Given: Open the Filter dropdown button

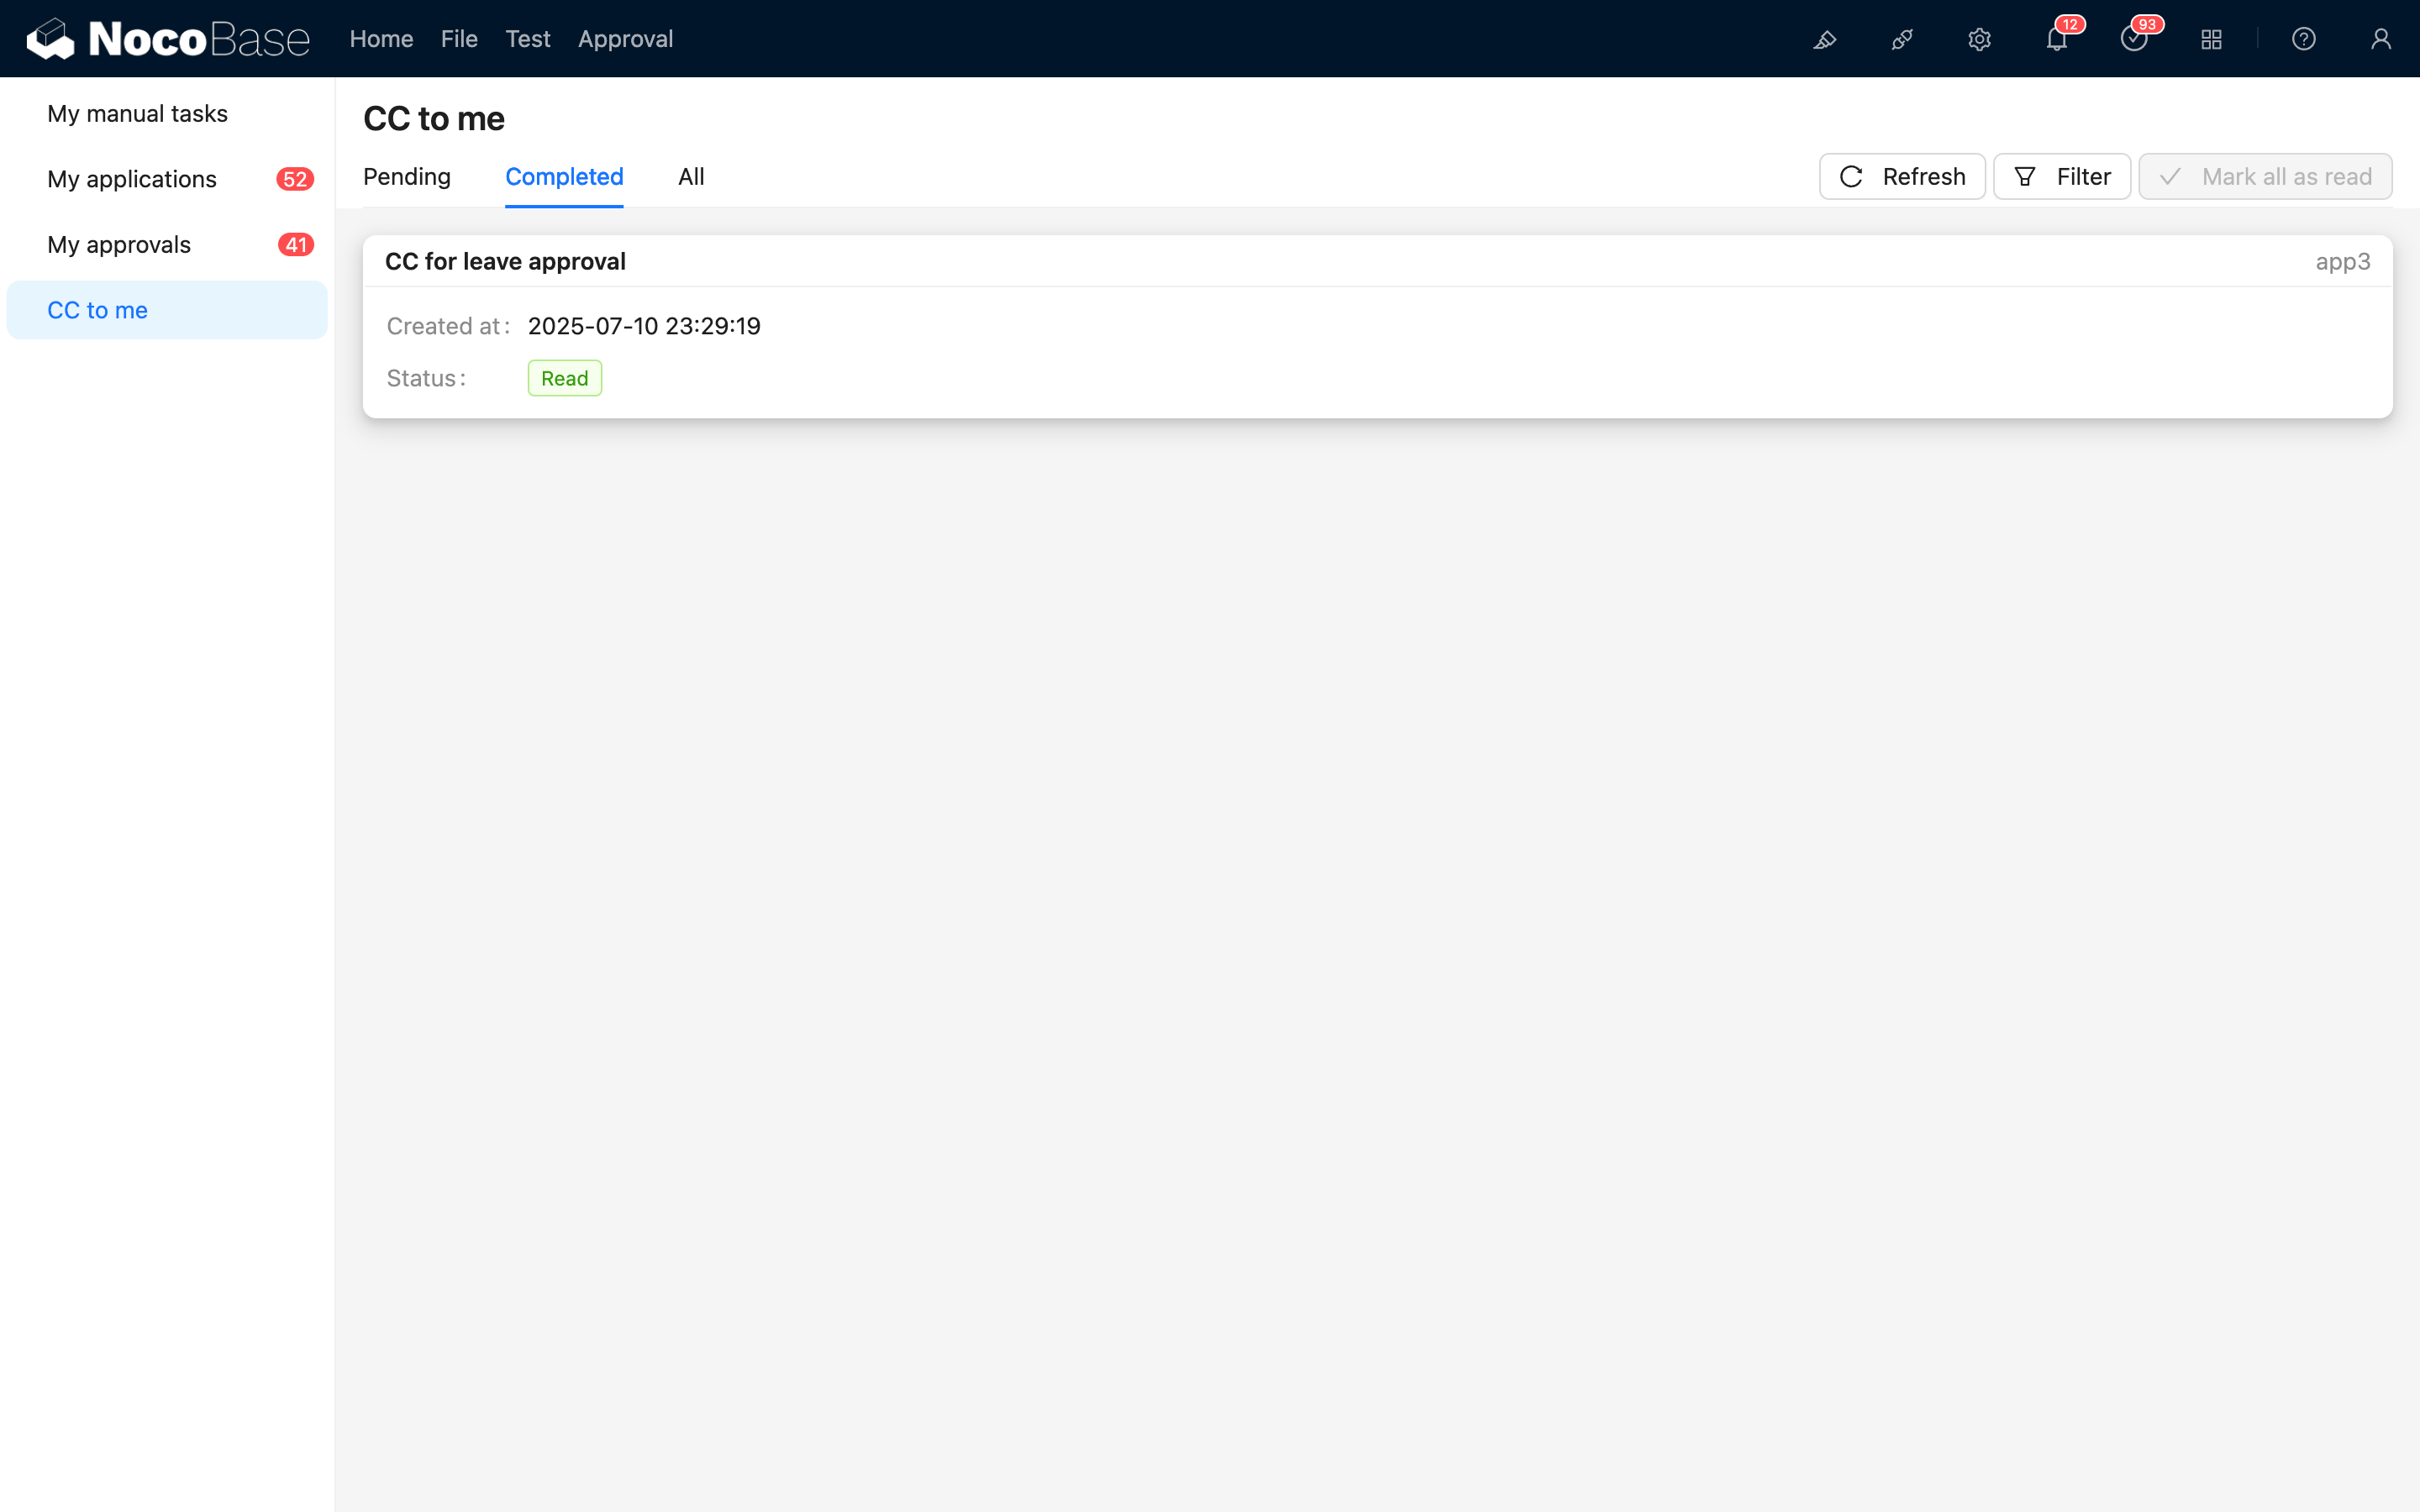Looking at the screenshot, I should [x=2061, y=177].
